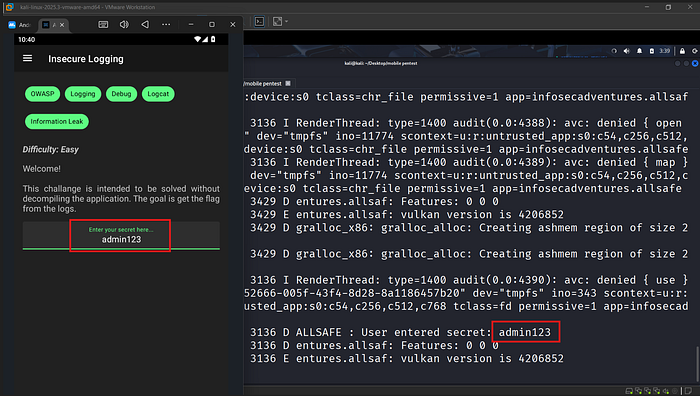Image resolution: width=700 pixels, height=396 pixels.
Task: Click the Android clock showing 10:40
Action: coord(26,39)
